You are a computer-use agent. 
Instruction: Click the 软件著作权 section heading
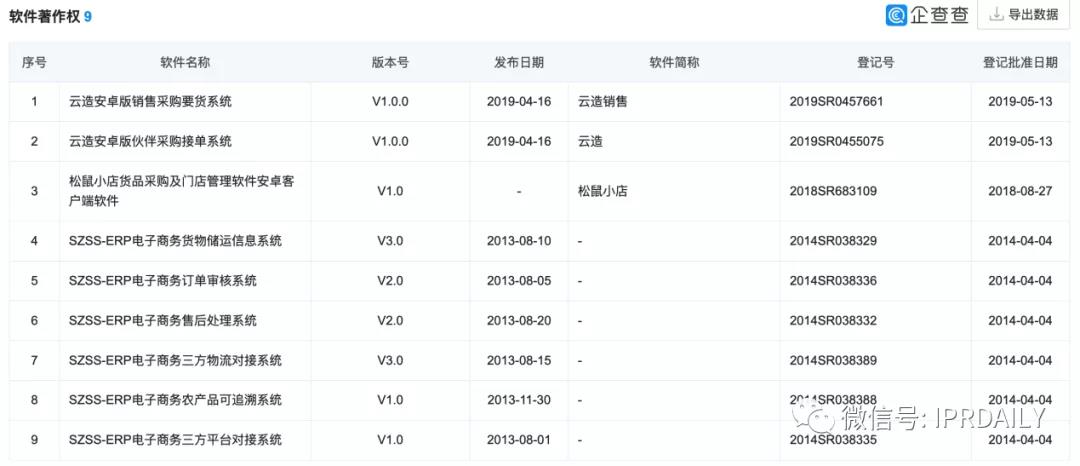tap(45, 17)
